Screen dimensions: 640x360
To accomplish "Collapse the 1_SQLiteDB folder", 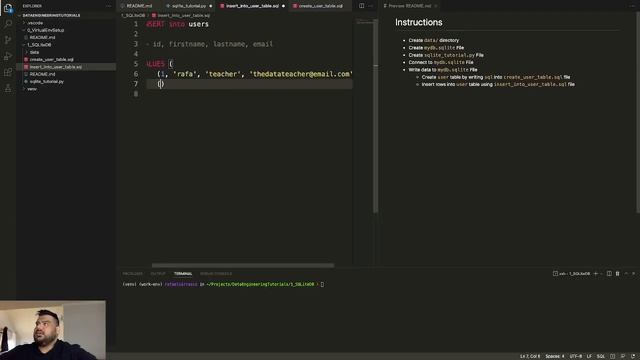I will pos(39,45).
